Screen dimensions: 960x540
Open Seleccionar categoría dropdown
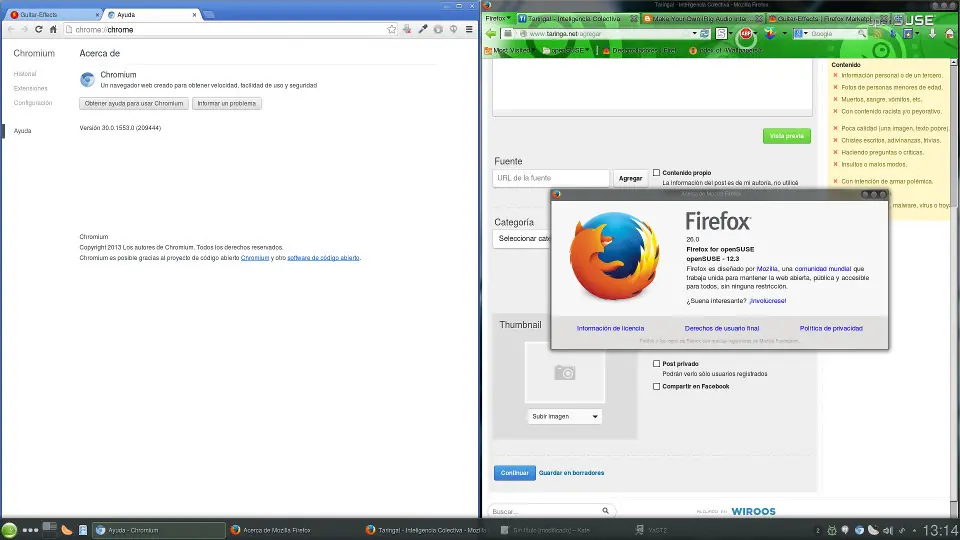coord(522,238)
